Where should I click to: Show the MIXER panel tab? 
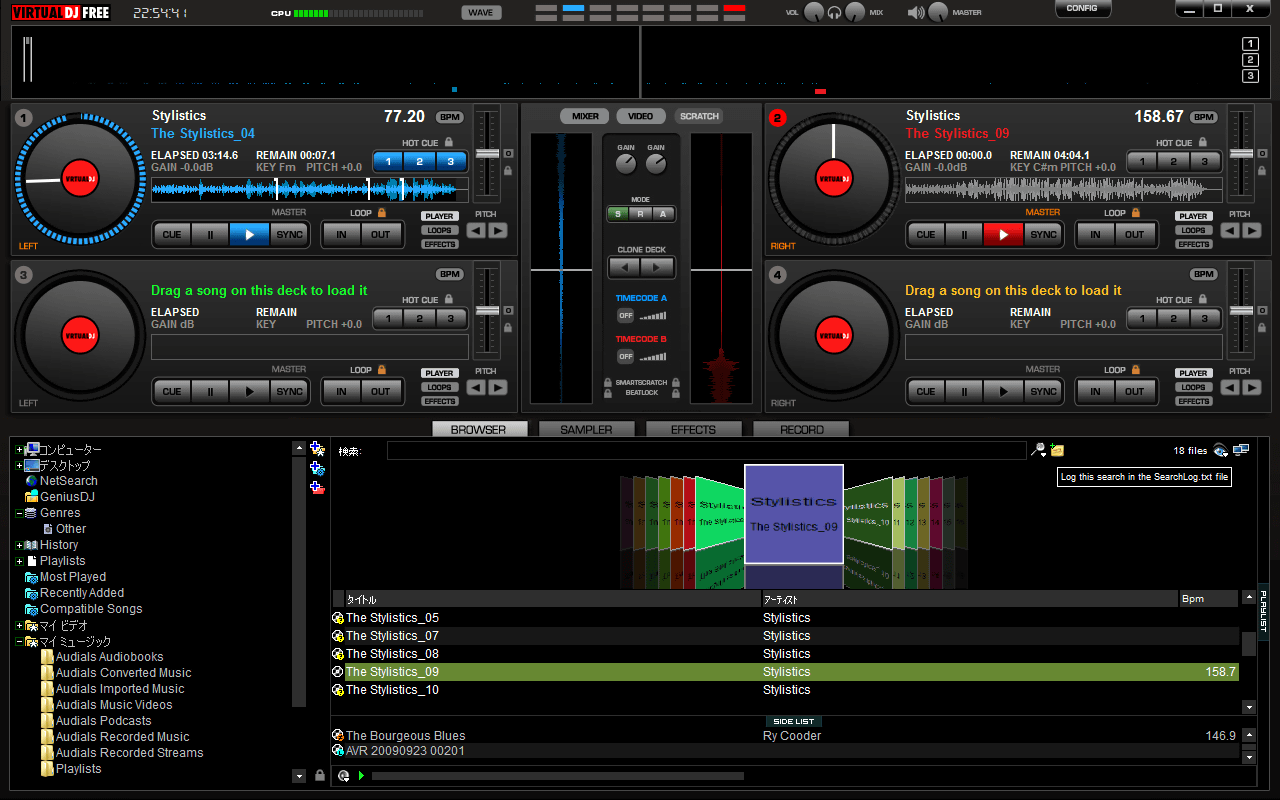tap(585, 116)
